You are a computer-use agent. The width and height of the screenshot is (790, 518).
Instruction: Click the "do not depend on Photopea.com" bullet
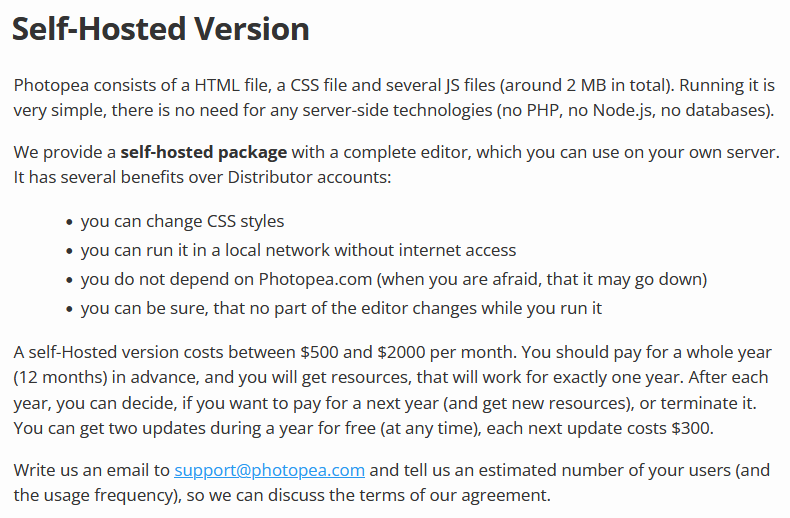pos(394,279)
